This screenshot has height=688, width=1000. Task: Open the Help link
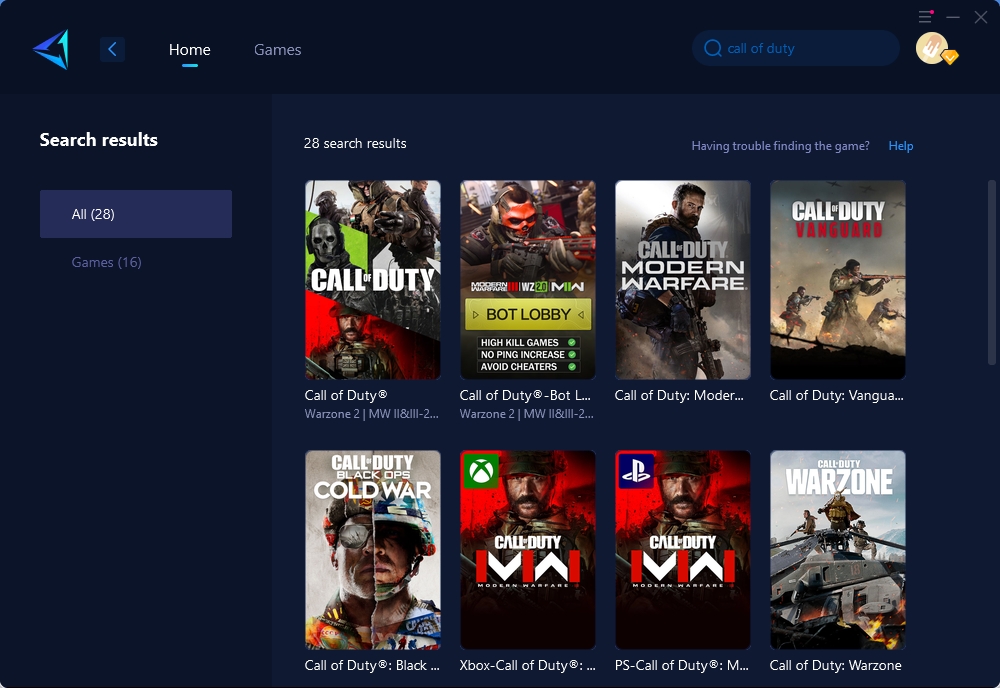pyautogui.click(x=901, y=146)
